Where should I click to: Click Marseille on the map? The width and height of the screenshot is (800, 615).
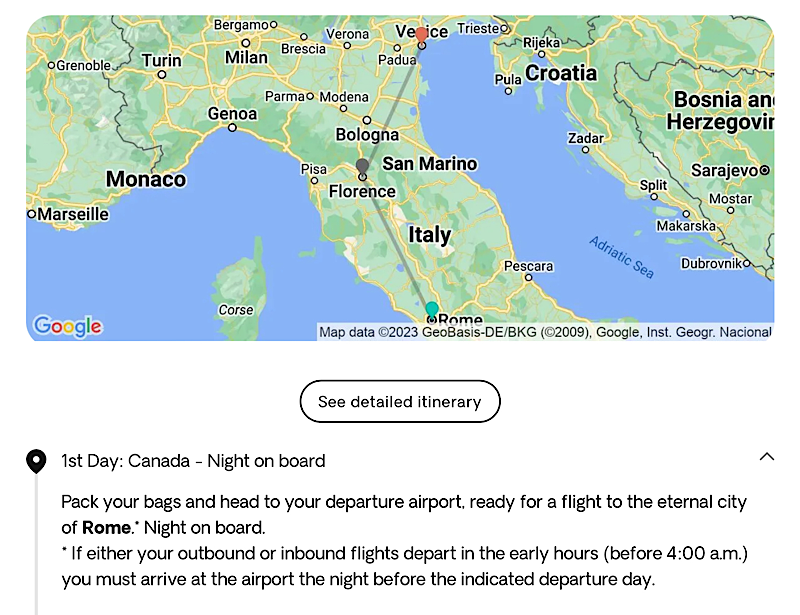pos(73,214)
